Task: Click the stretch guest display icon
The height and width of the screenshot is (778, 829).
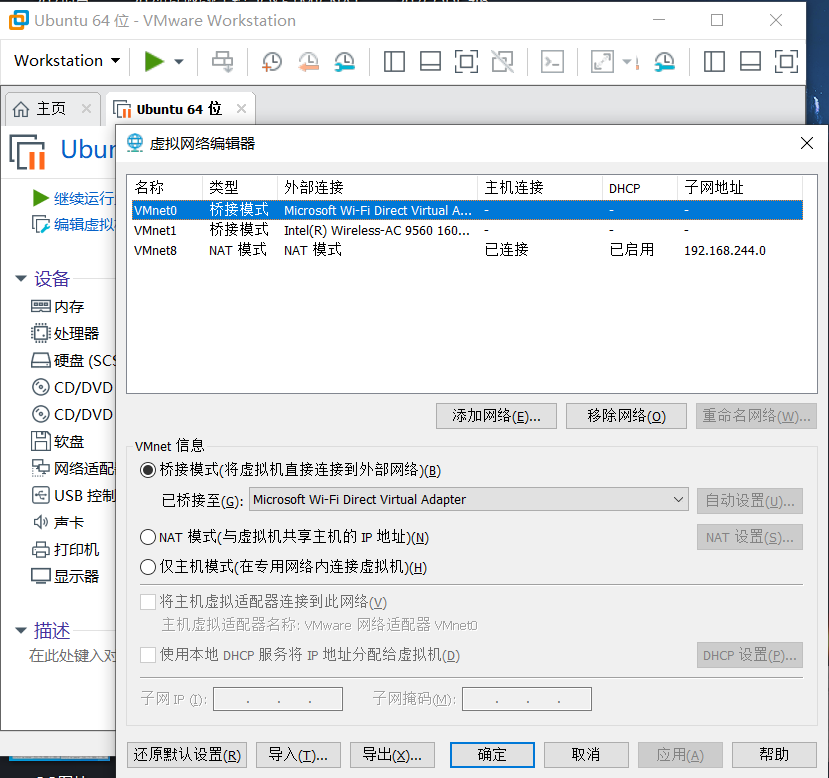Action: coord(602,62)
